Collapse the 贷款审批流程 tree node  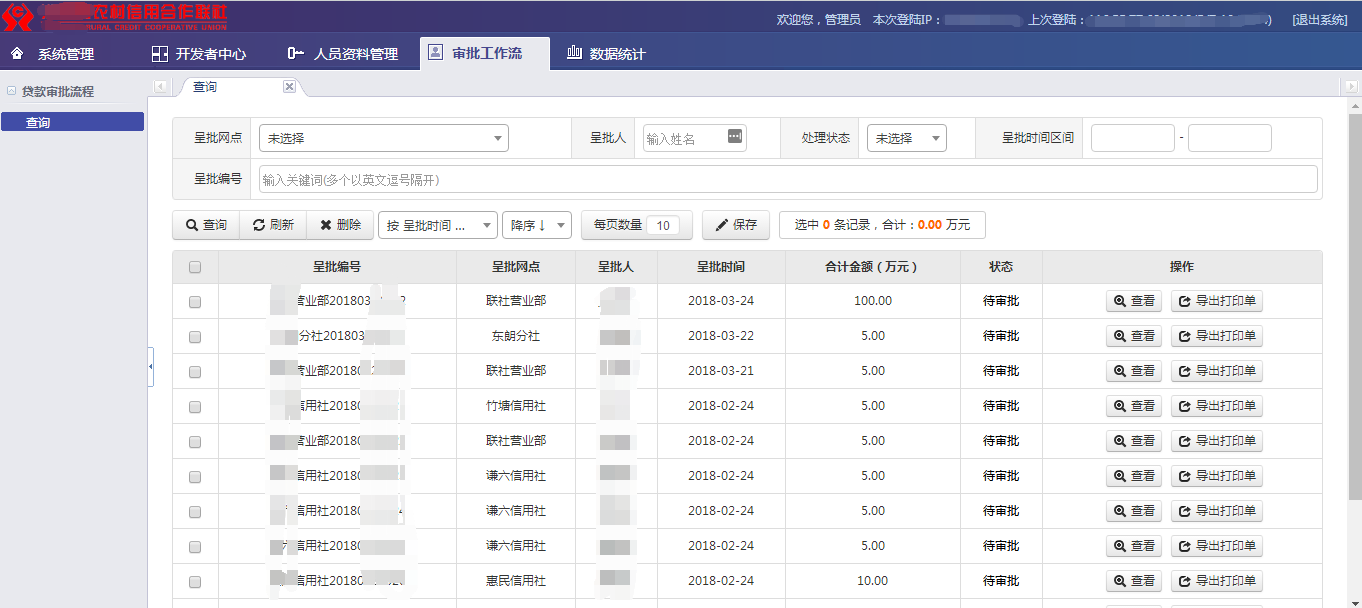[11, 91]
